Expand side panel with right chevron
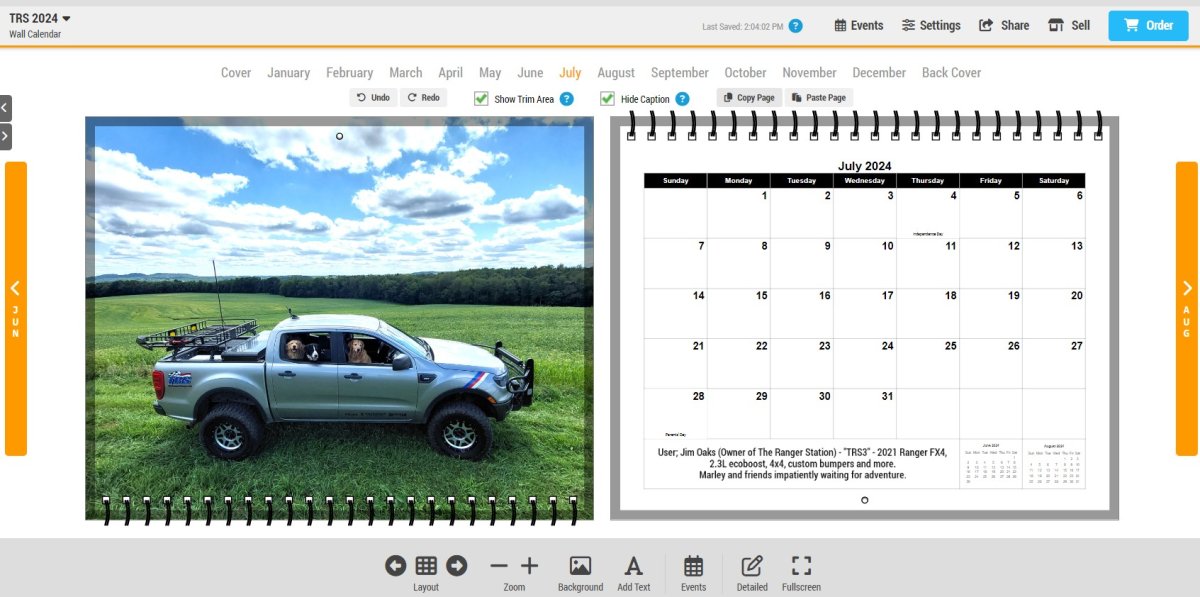Viewport: 1200px width, 597px height. pos(5,136)
